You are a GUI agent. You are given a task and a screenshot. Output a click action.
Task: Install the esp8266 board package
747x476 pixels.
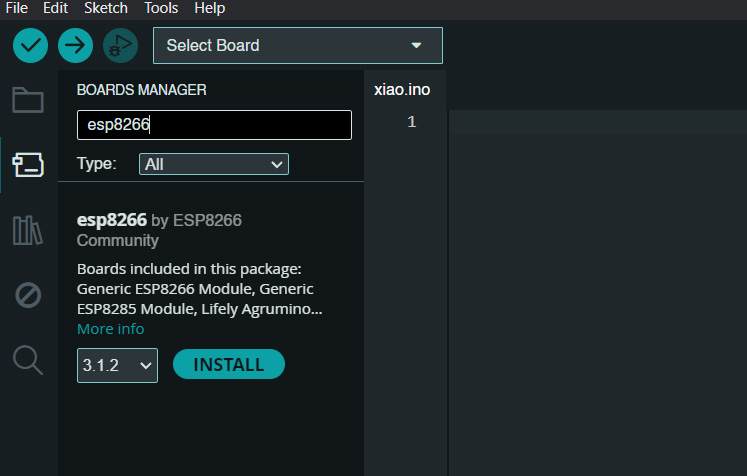click(229, 365)
